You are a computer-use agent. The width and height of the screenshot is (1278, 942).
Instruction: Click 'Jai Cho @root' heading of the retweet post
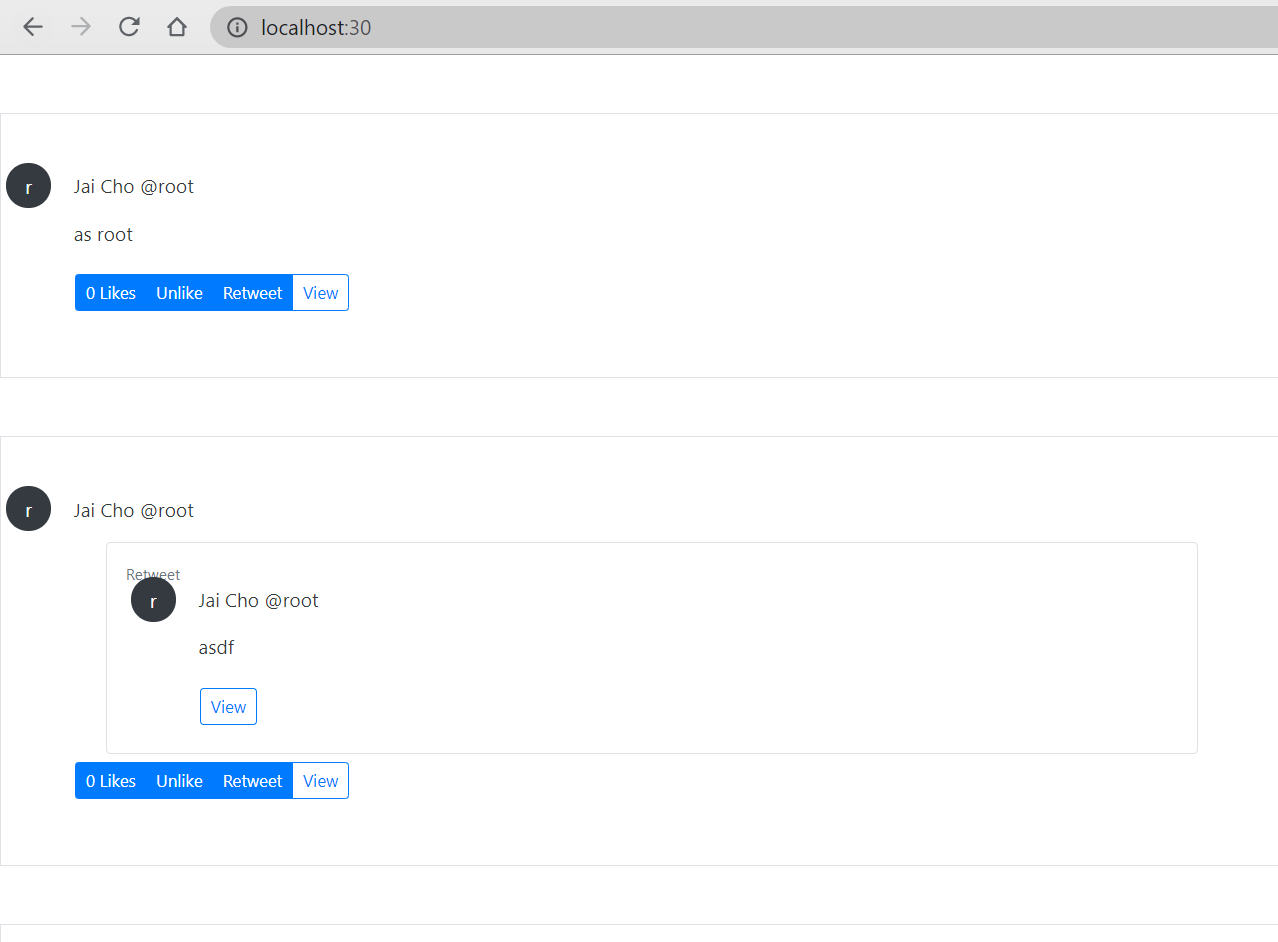[x=134, y=511]
